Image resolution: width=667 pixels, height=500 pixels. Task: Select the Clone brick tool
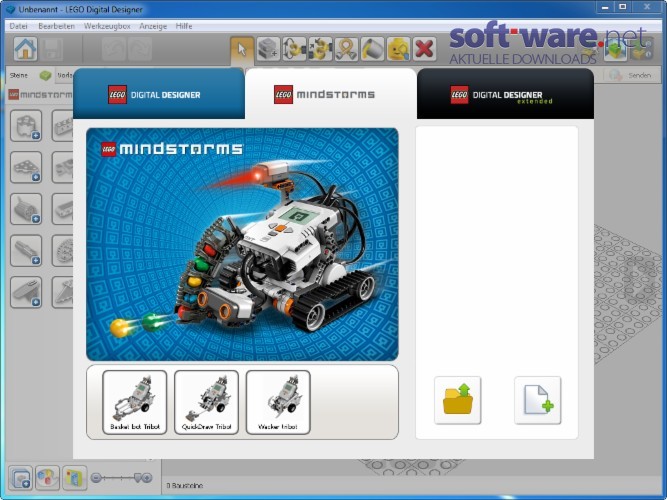[x=268, y=49]
